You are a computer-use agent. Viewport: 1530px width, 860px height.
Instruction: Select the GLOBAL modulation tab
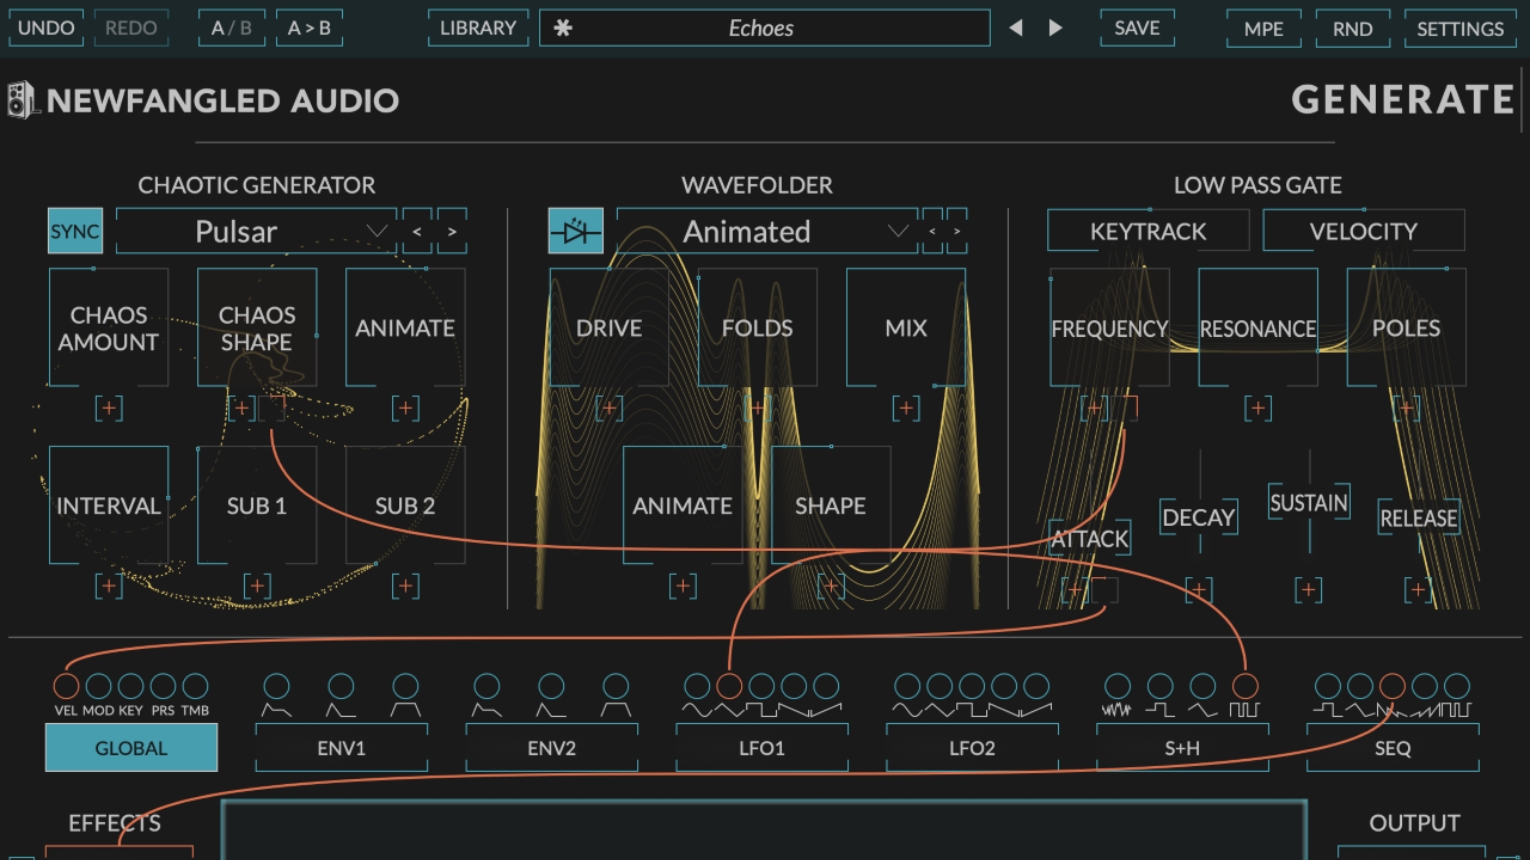click(x=131, y=747)
